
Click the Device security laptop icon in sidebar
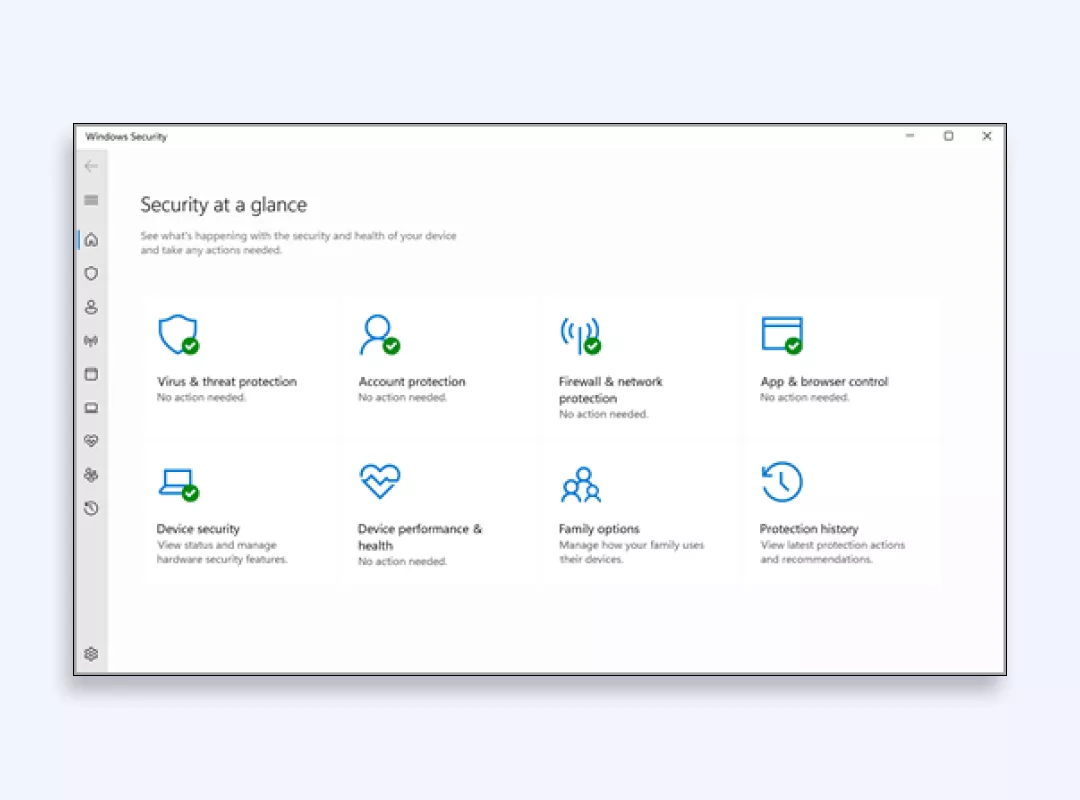91,408
